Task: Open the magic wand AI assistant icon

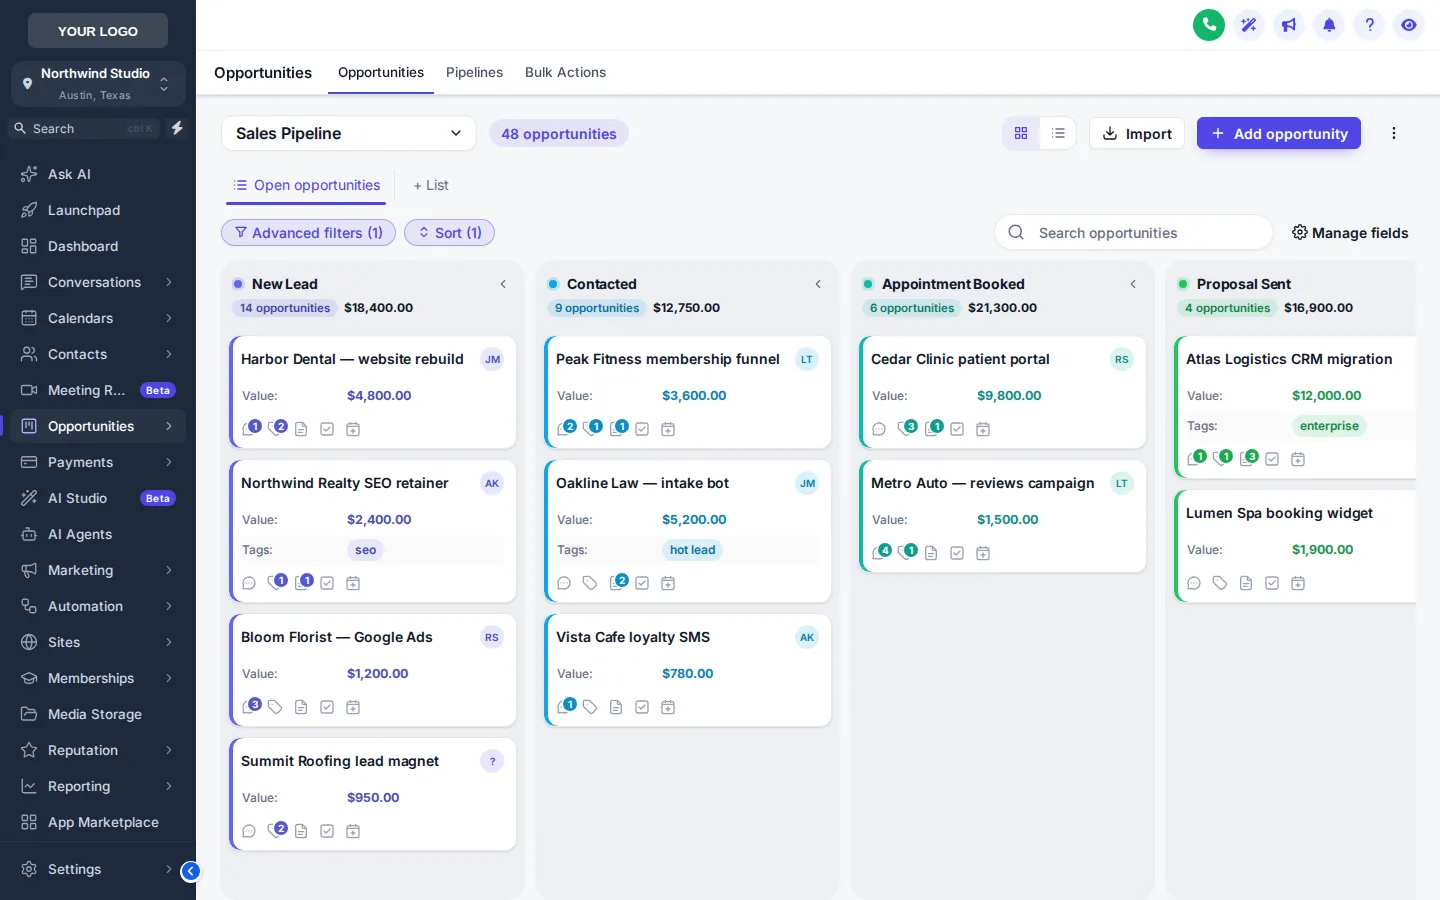Action: [1249, 25]
